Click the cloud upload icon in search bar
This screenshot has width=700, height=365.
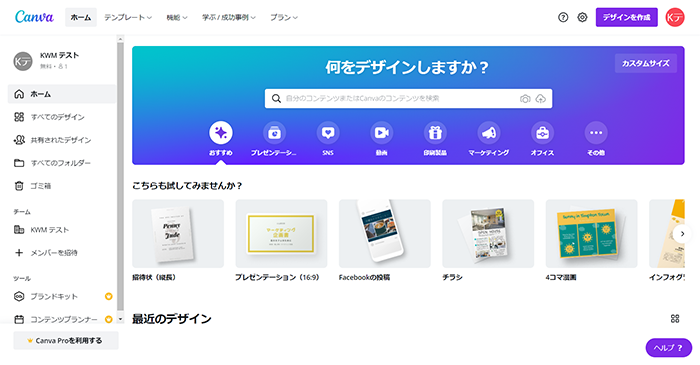[541, 99]
